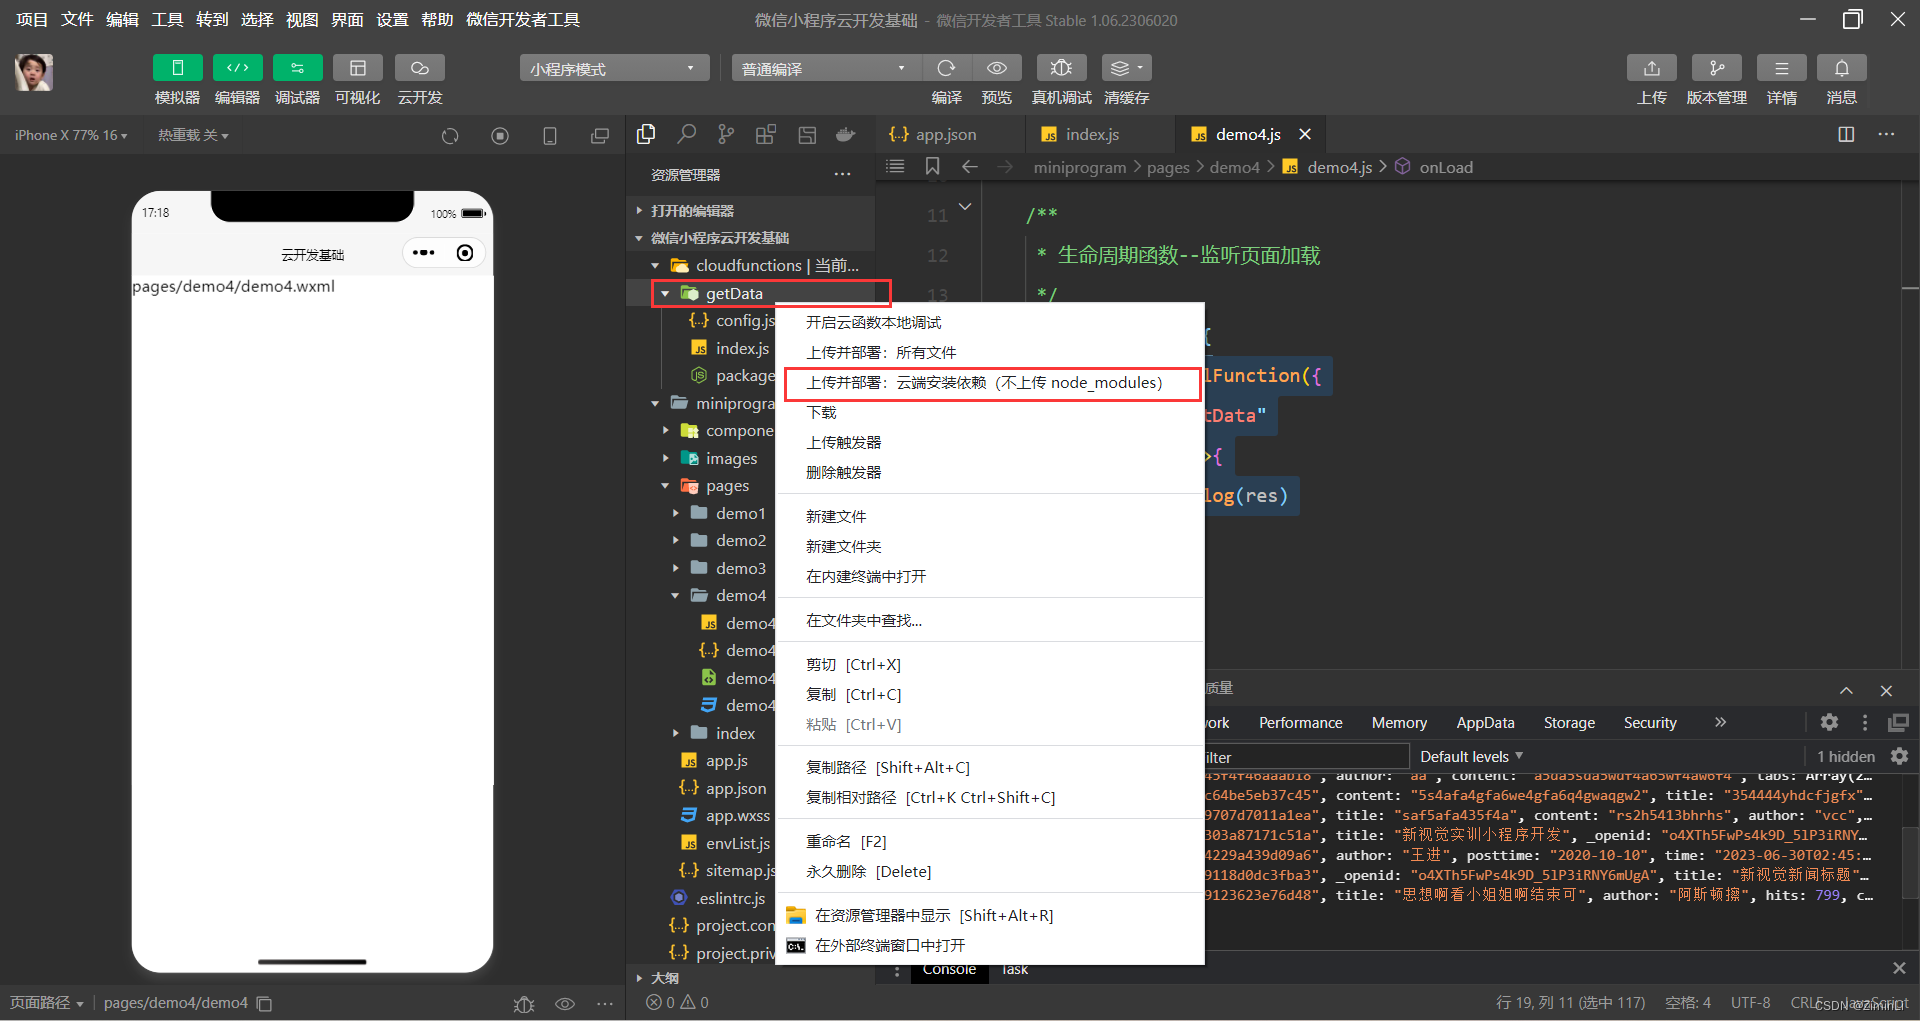
Task: Open the page path dropdown in status bar
Action: point(47,1002)
